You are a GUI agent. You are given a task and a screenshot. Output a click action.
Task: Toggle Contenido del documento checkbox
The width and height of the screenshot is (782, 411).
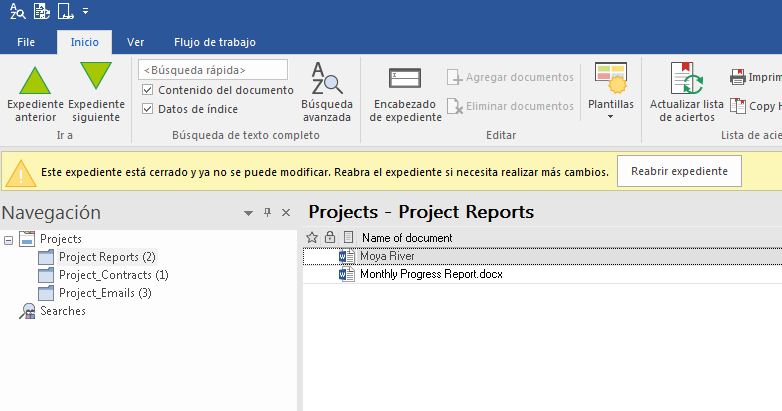147,90
